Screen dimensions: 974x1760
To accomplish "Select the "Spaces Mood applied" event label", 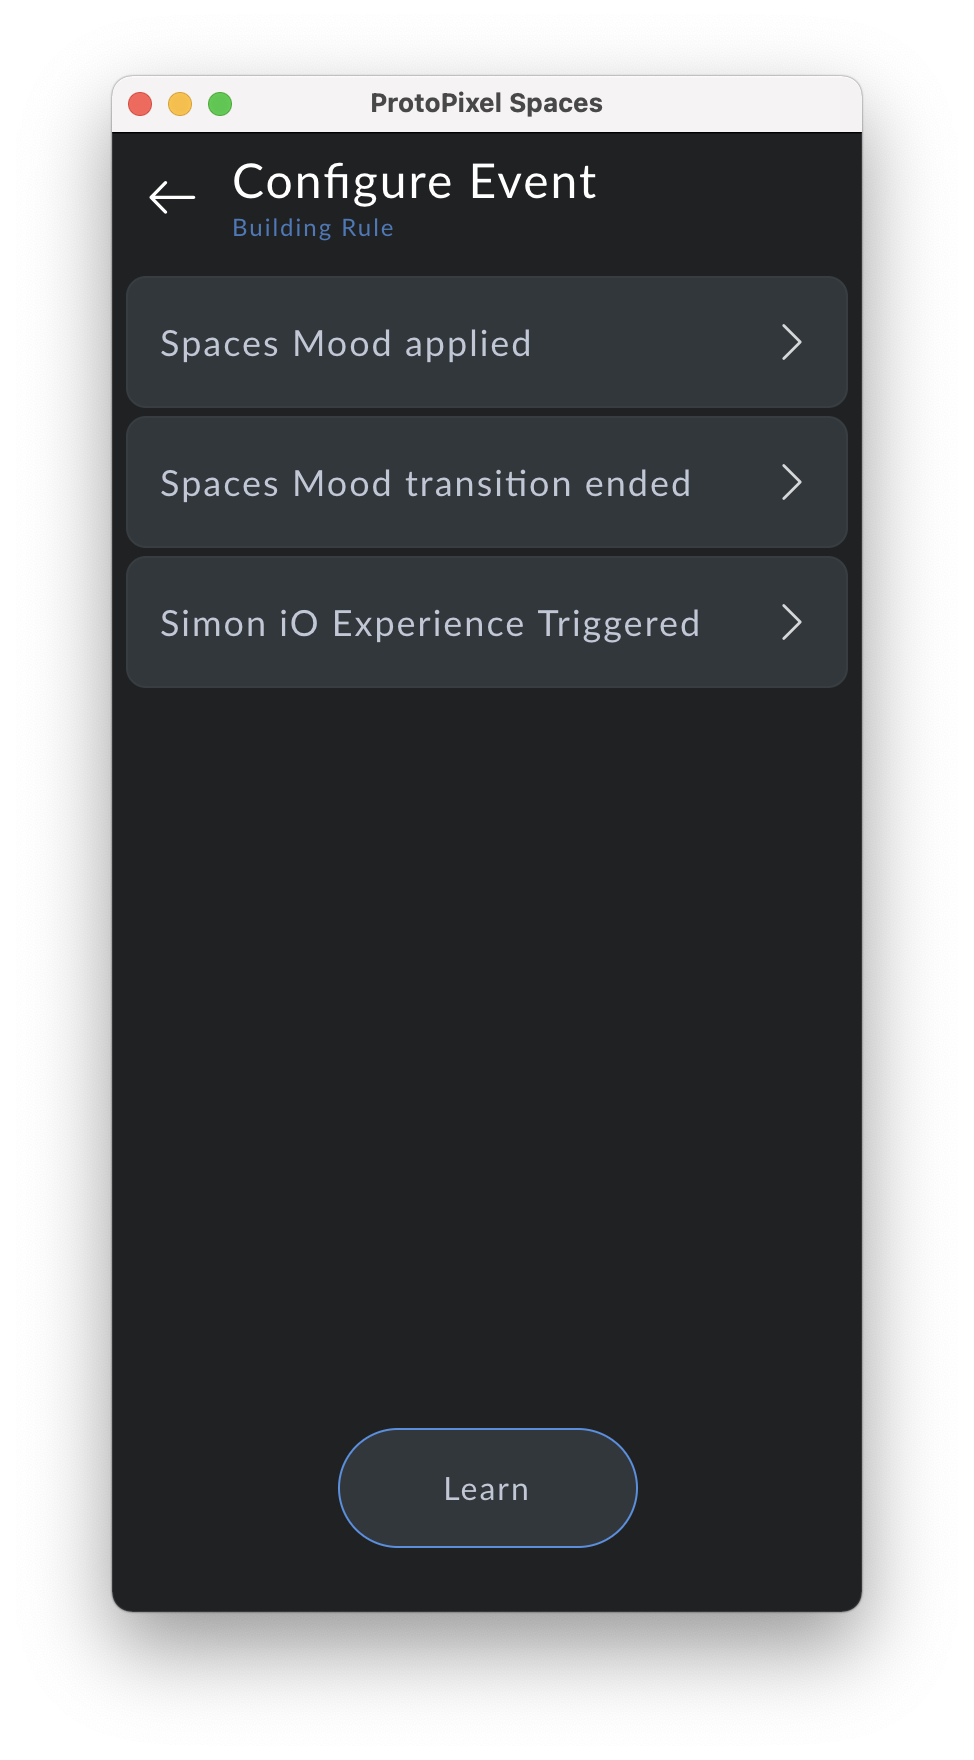I will (346, 343).
